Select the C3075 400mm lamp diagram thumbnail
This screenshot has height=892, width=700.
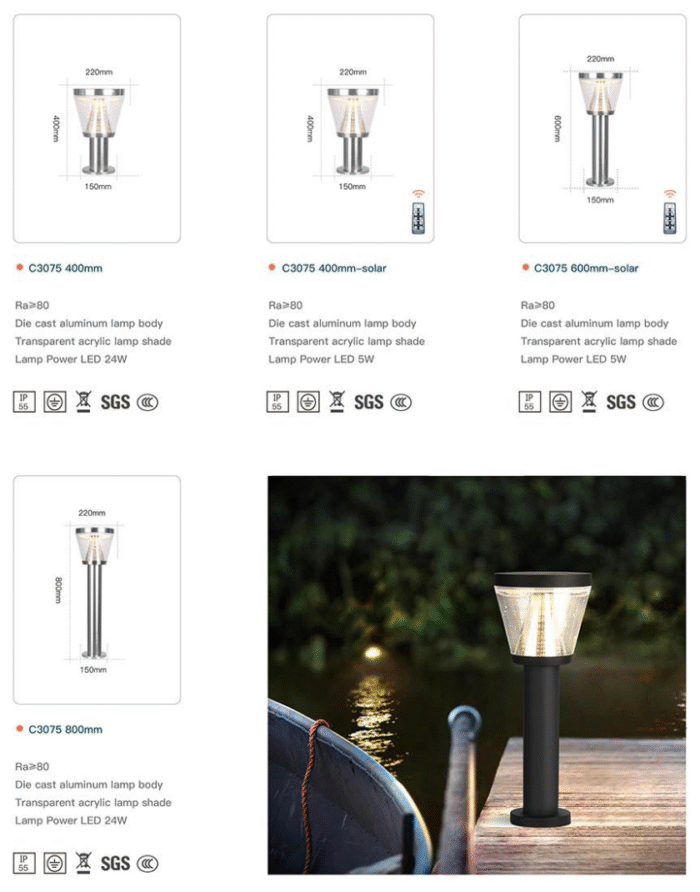pyautogui.click(x=97, y=129)
